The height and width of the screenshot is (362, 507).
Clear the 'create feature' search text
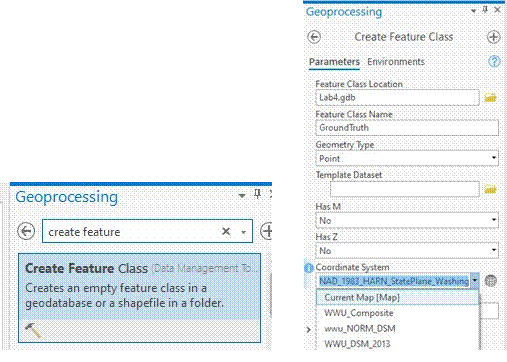click(226, 231)
